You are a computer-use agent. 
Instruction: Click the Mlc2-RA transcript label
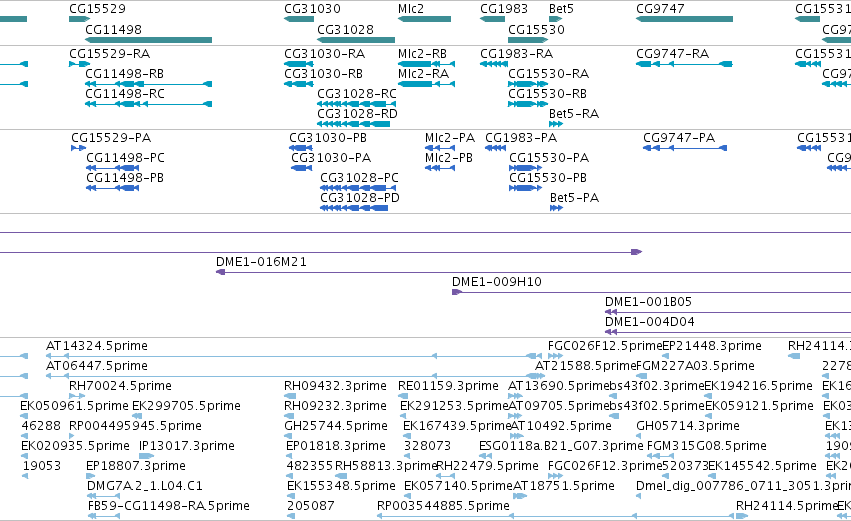pos(423,74)
